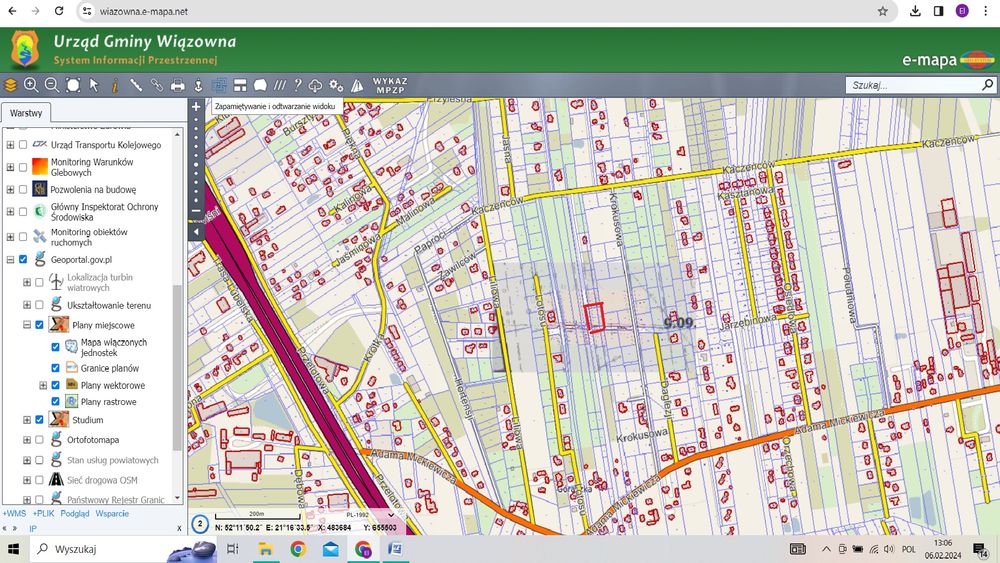The width and height of the screenshot is (1000, 563).
Task: Select the object information tool
Action: 115,86
